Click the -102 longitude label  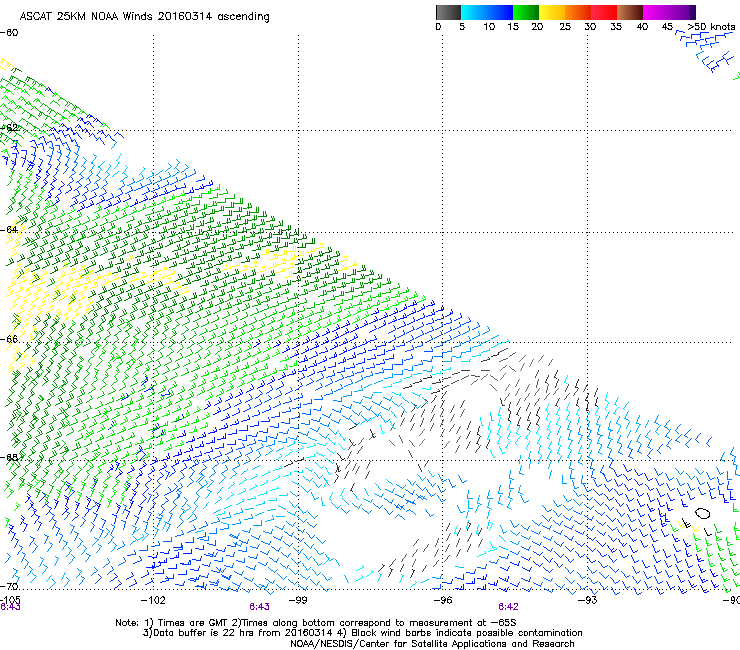point(153,600)
